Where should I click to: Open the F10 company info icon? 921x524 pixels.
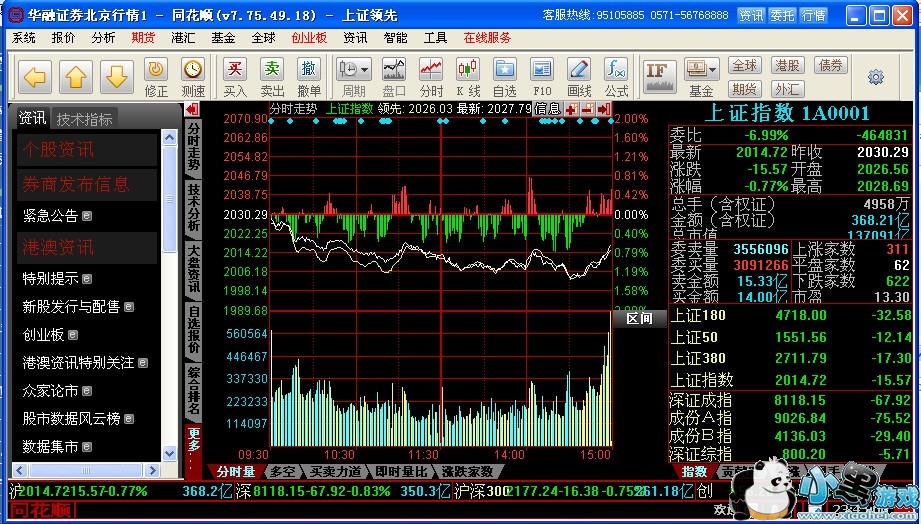tap(542, 78)
